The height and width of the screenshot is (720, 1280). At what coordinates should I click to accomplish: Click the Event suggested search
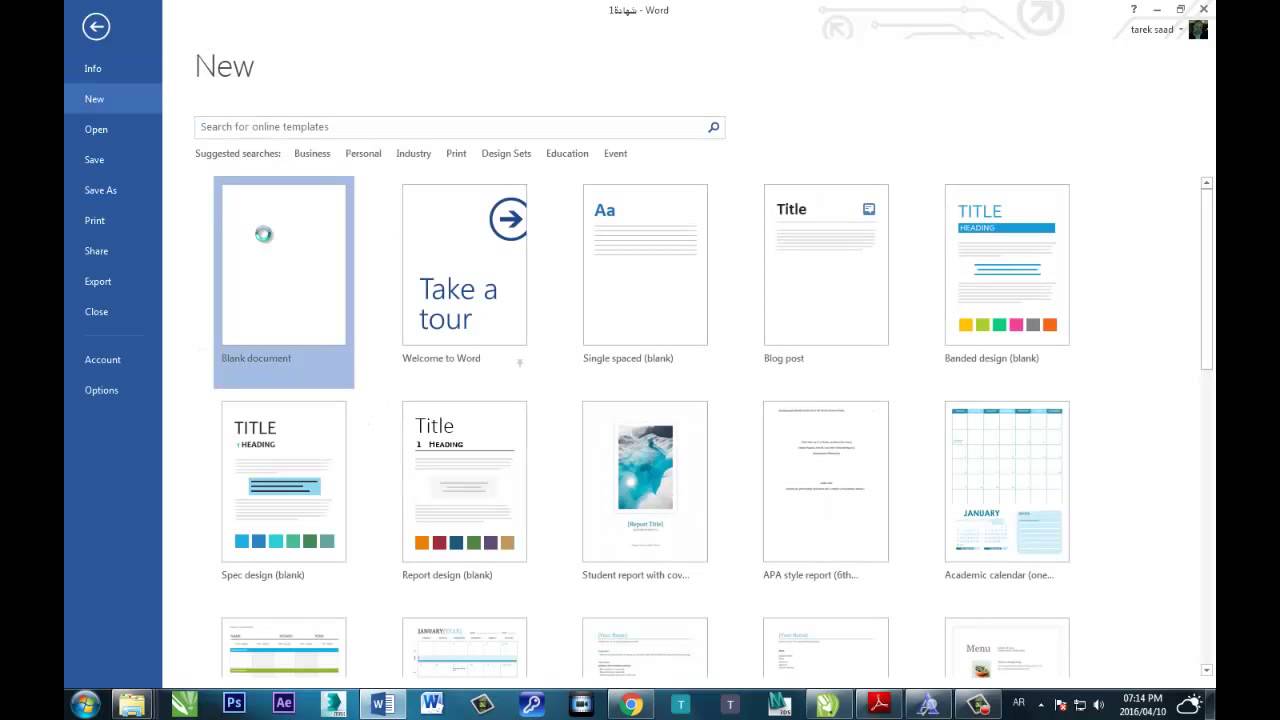click(615, 154)
